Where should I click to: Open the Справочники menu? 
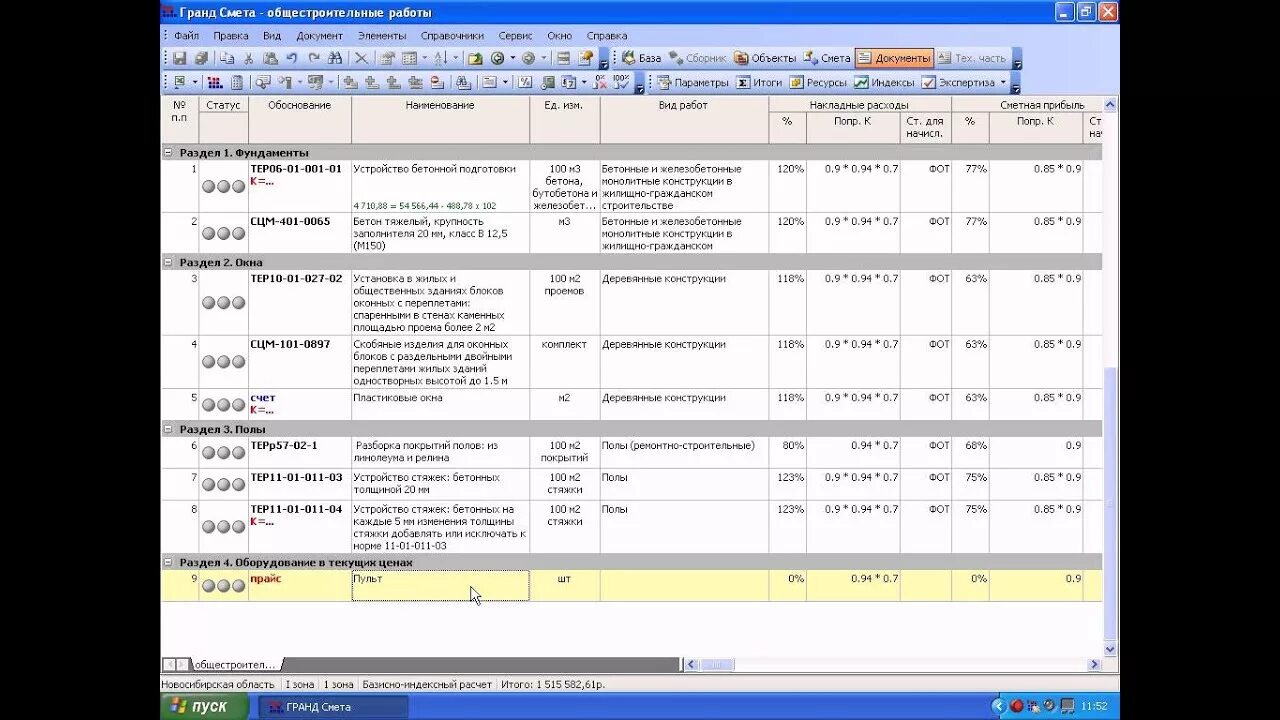[452, 35]
